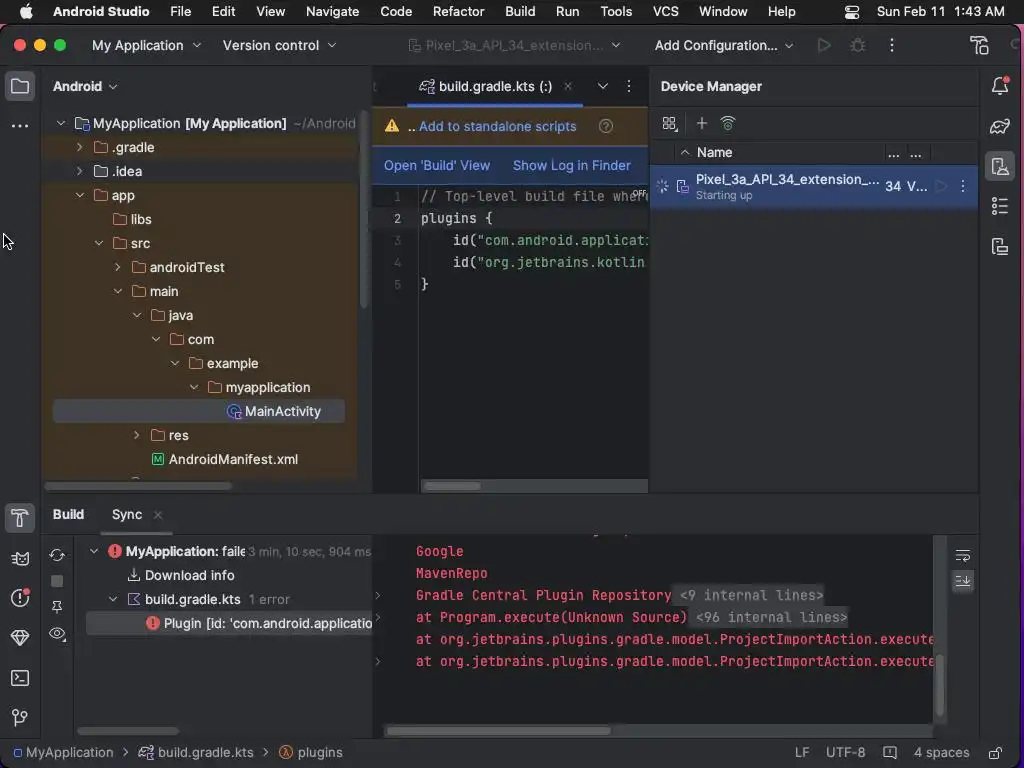This screenshot has height=768, width=1024.
Task: Open the Tools menu
Action: pyautogui.click(x=616, y=11)
